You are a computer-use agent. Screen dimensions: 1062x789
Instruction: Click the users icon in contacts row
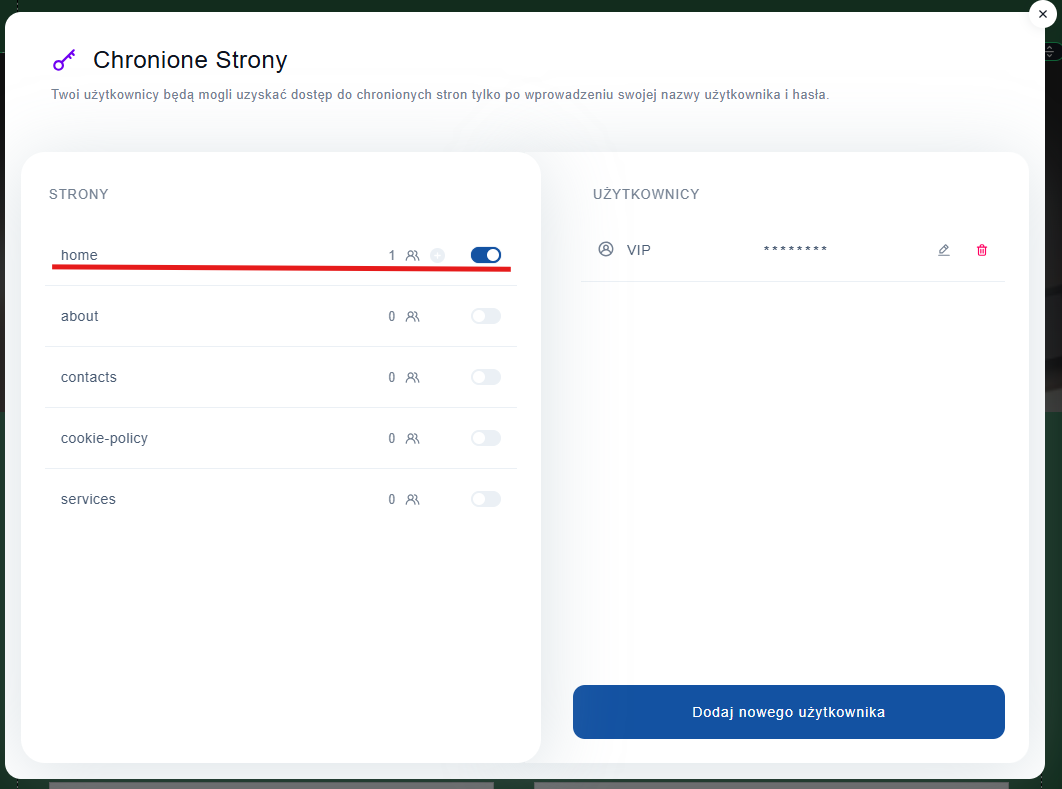(x=412, y=377)
